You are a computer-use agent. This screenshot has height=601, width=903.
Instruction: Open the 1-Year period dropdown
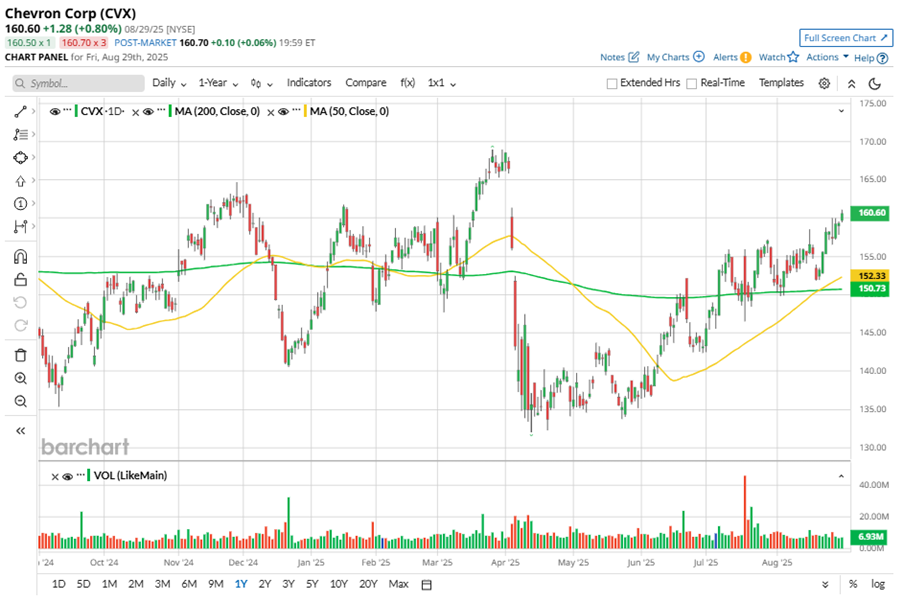pos(218,83)
